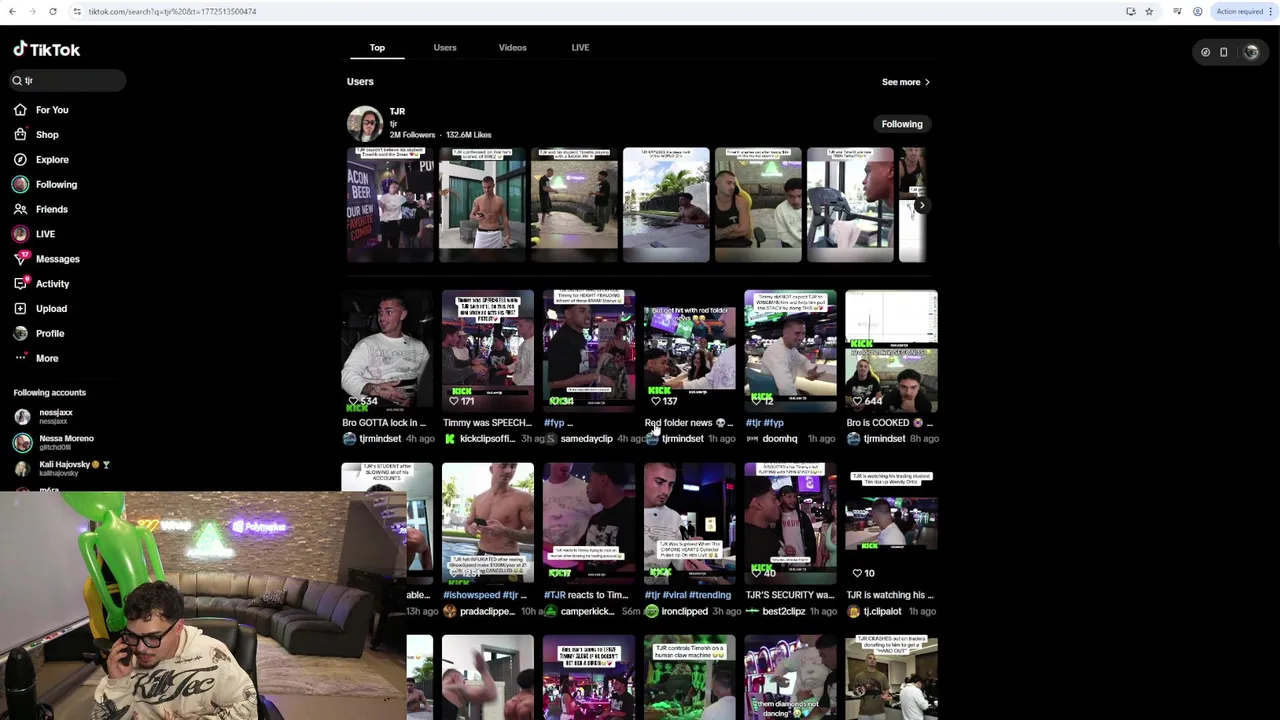Image resolution: width=1280 pixels, height=720 pixels.
Task: Open TJR profile avatar picture
Action: (x=365, y=124)
